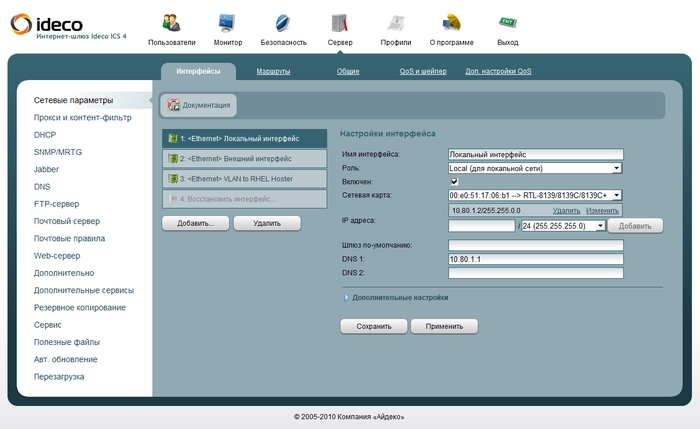Click the О программе icon
Viewport: 700px width, 429px height.
coord(451,23)
